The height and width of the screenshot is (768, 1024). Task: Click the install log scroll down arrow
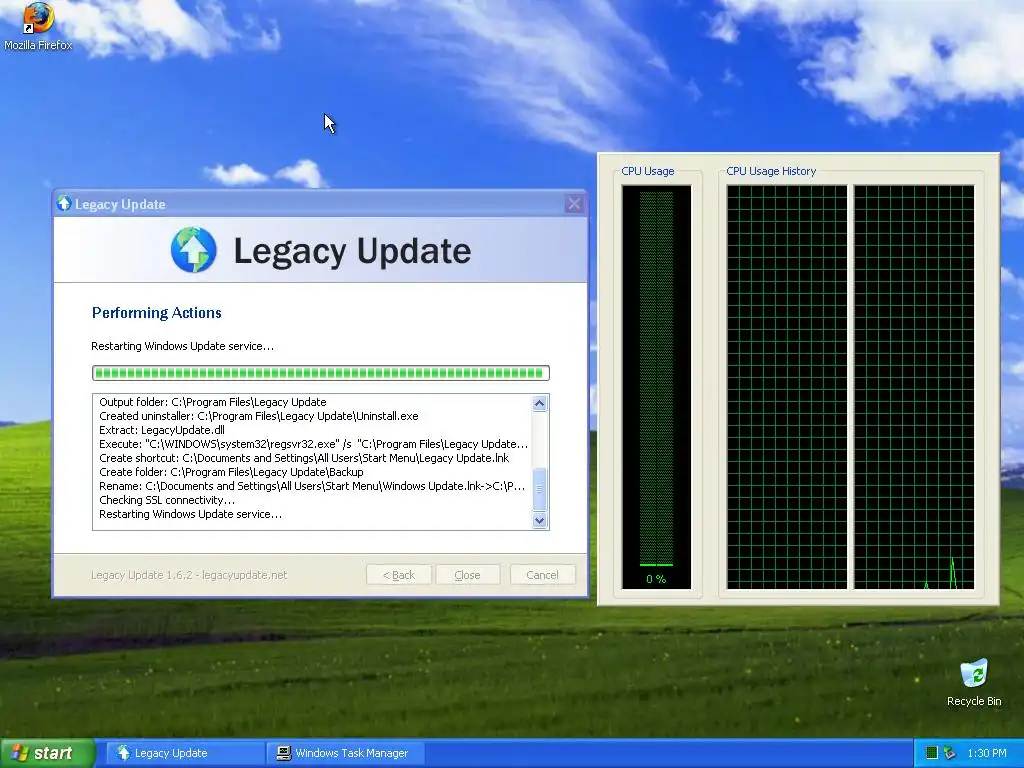[x=539, y=520]
